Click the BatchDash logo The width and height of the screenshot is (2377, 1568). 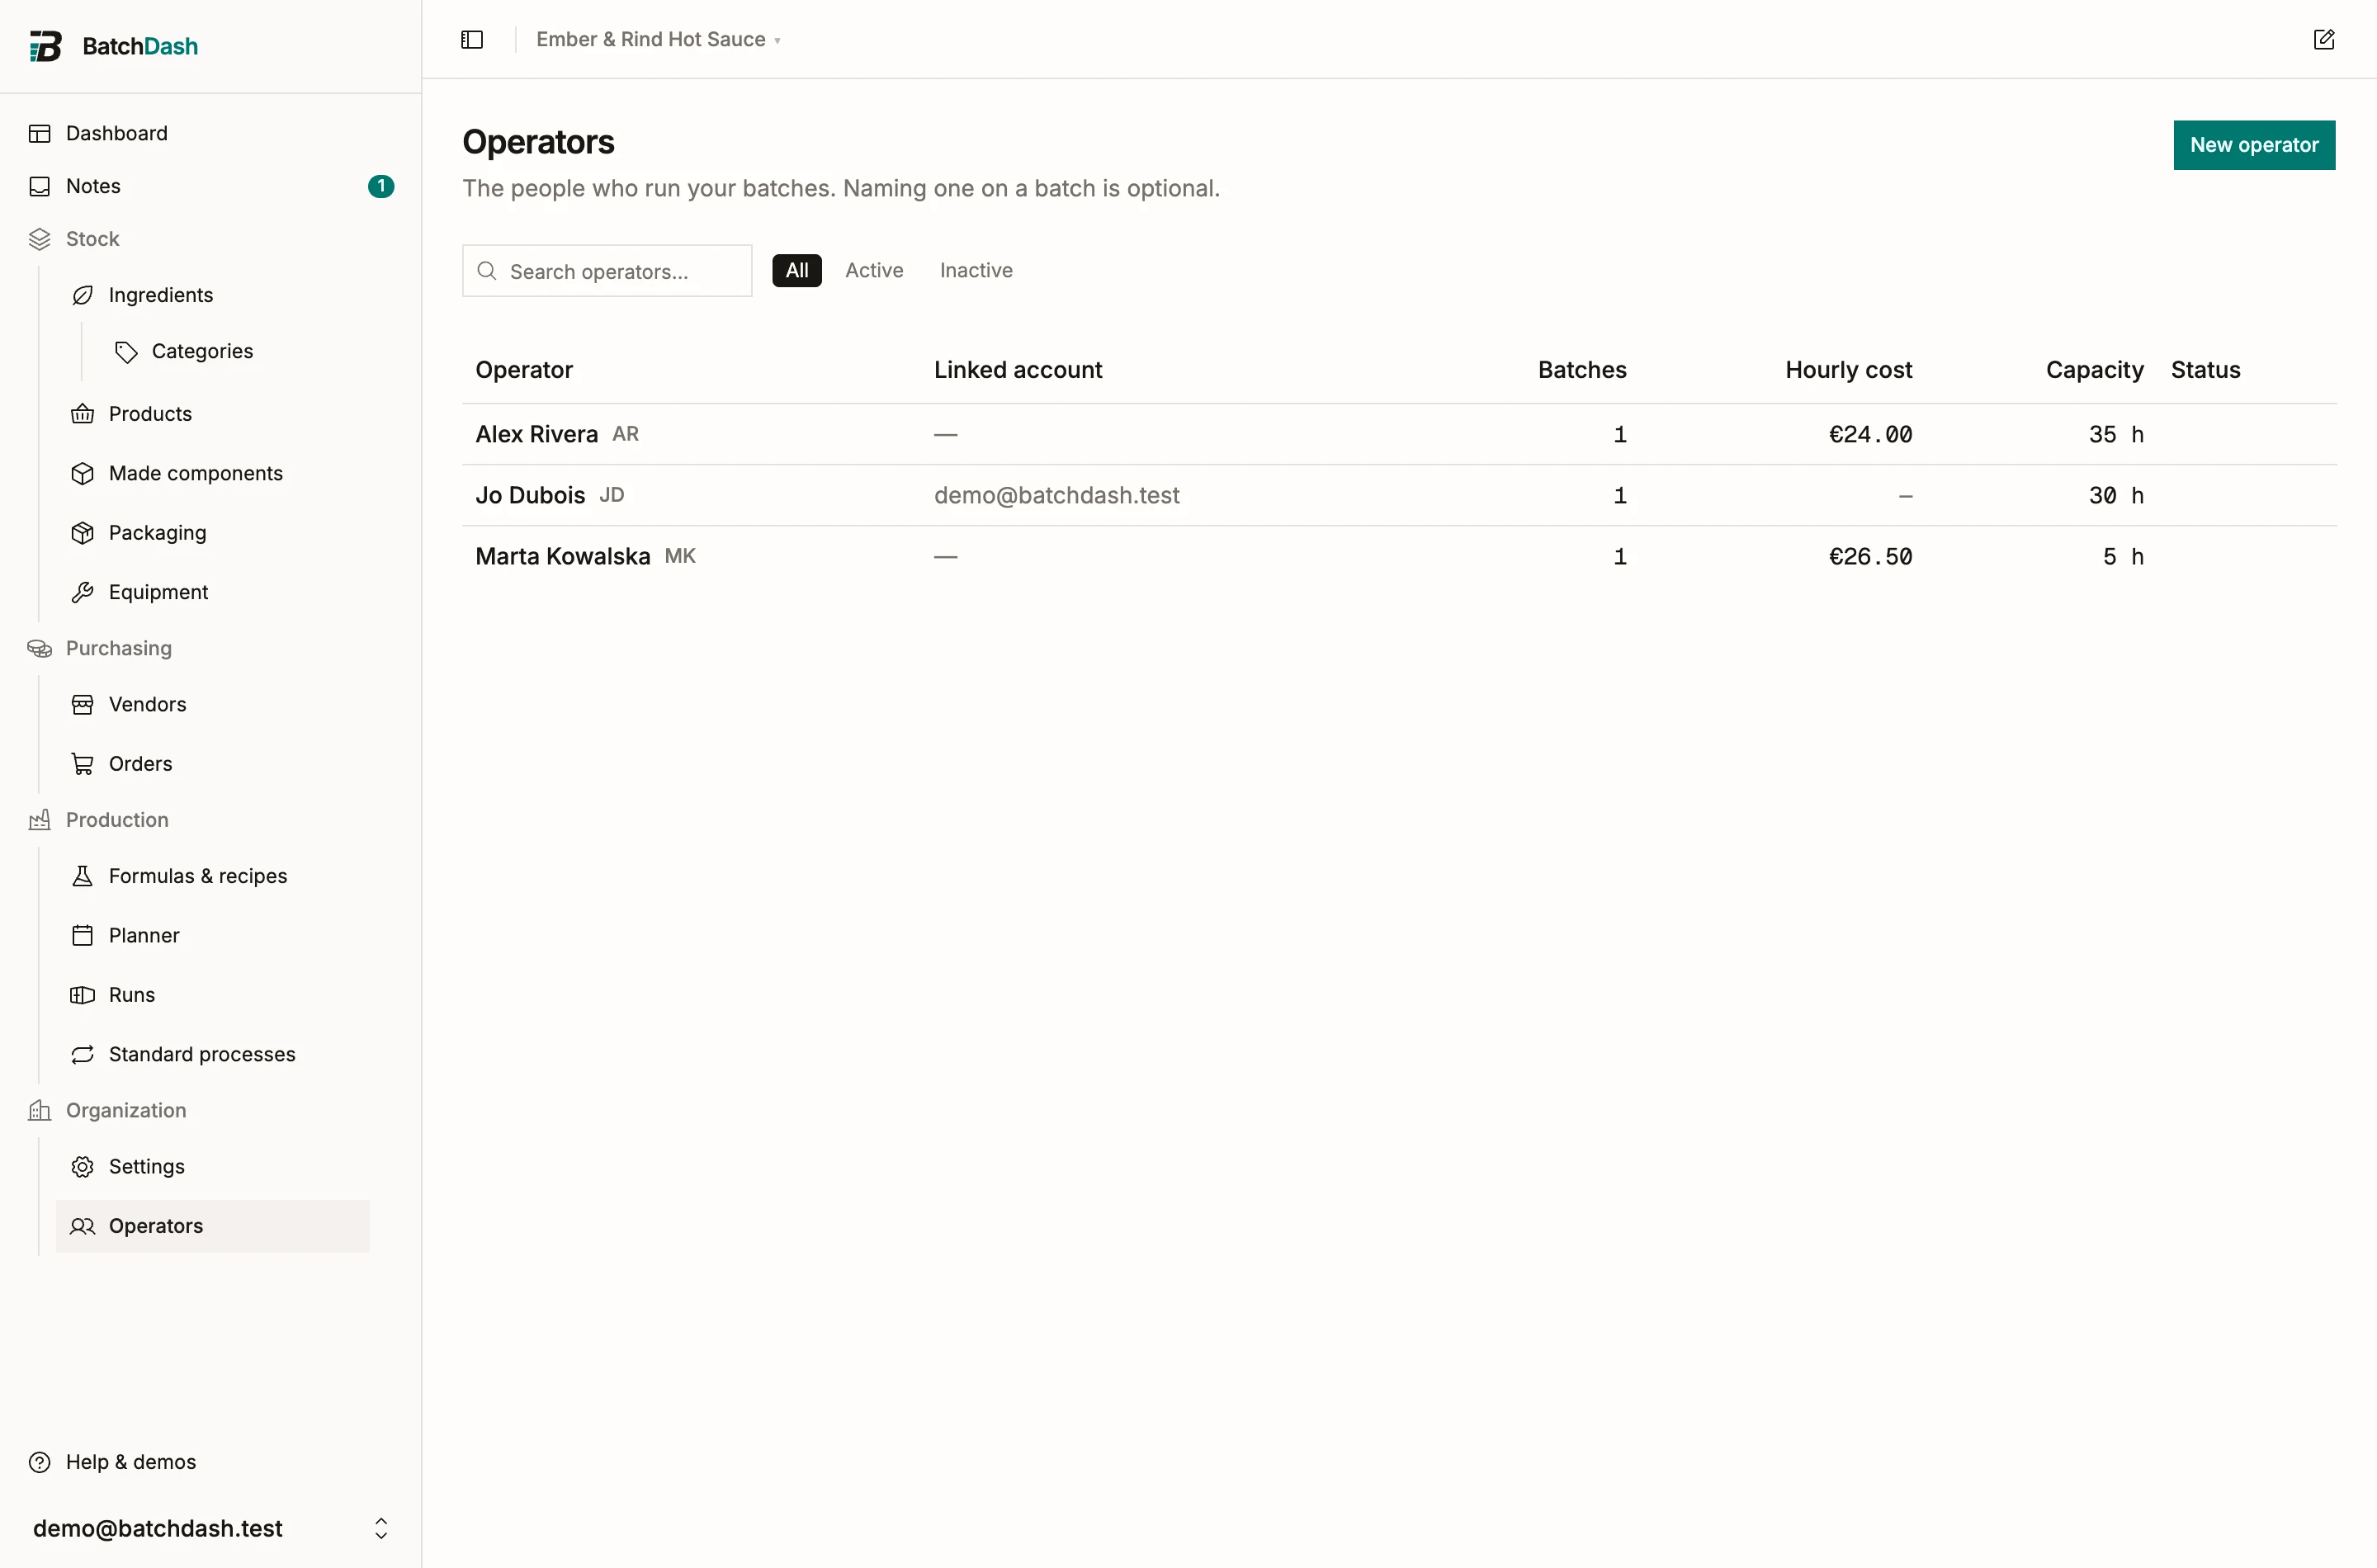click(113, 46)
